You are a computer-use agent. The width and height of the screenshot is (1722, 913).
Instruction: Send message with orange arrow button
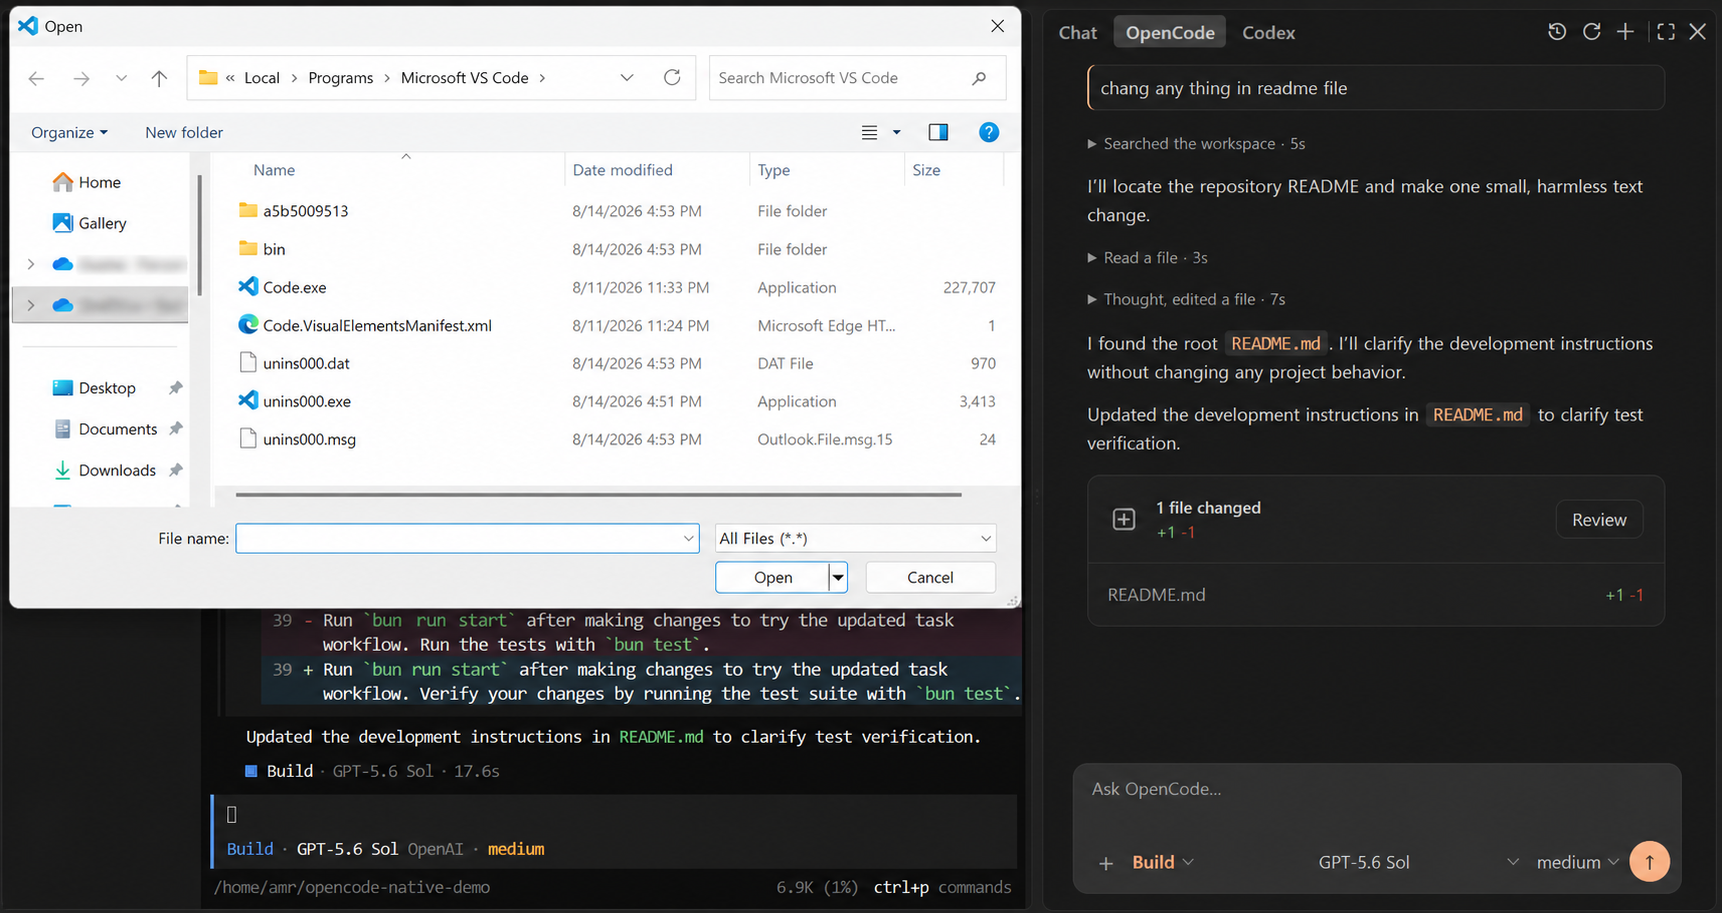pyautogui.click(x=1650, y=861)
